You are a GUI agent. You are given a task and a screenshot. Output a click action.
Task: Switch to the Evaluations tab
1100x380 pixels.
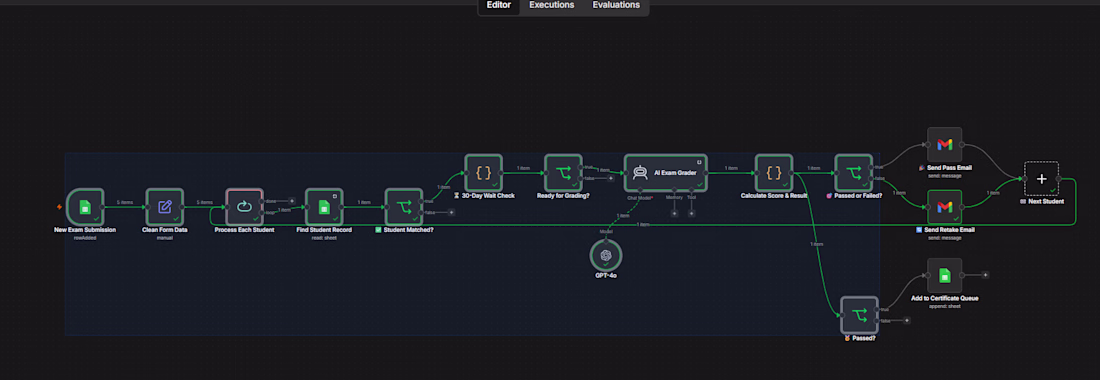point(616,5)
